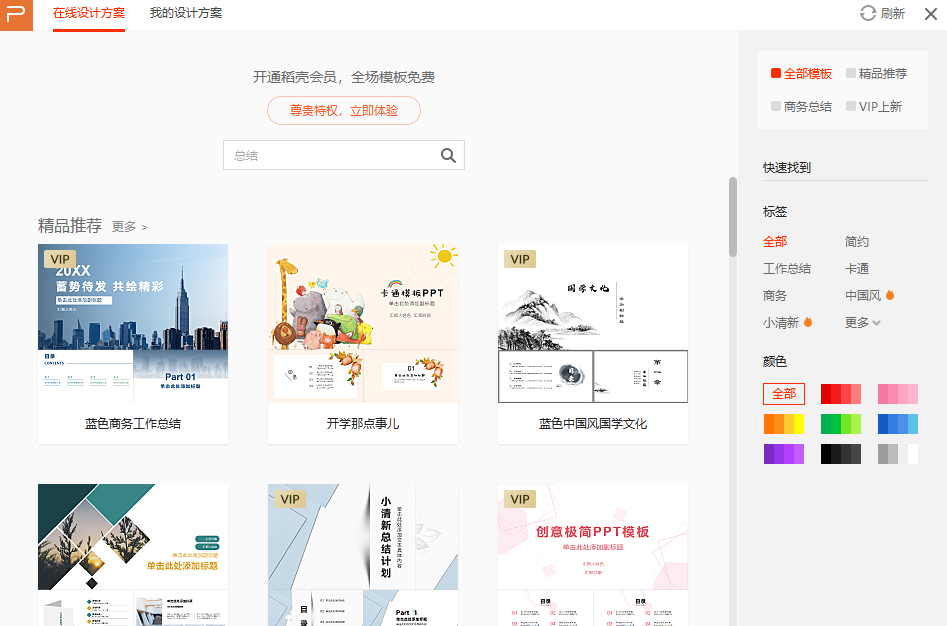Screen dimensions: 947x626
Task: Click VIP badge on 创意极简PPT模板 thumbnail
Action: click(x=520, y=499)
